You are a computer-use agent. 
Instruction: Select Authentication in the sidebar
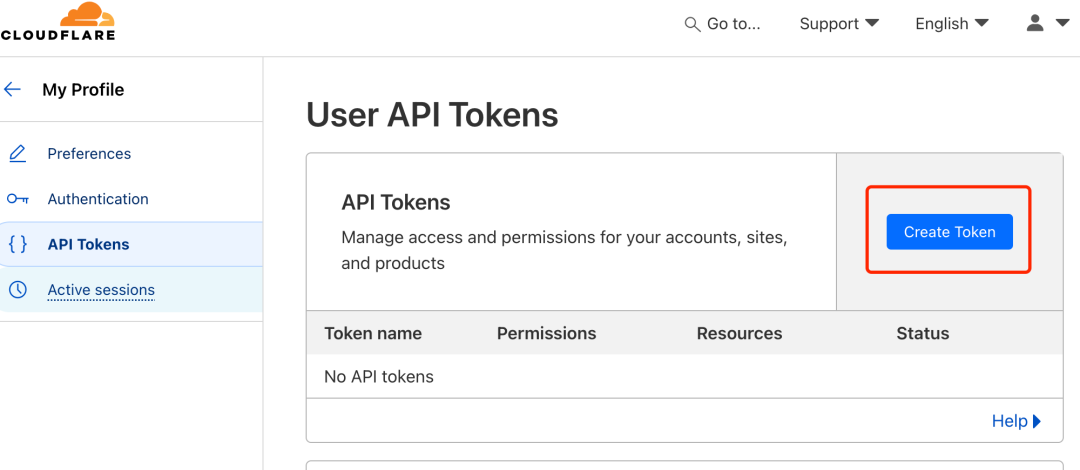click(98, 199)
